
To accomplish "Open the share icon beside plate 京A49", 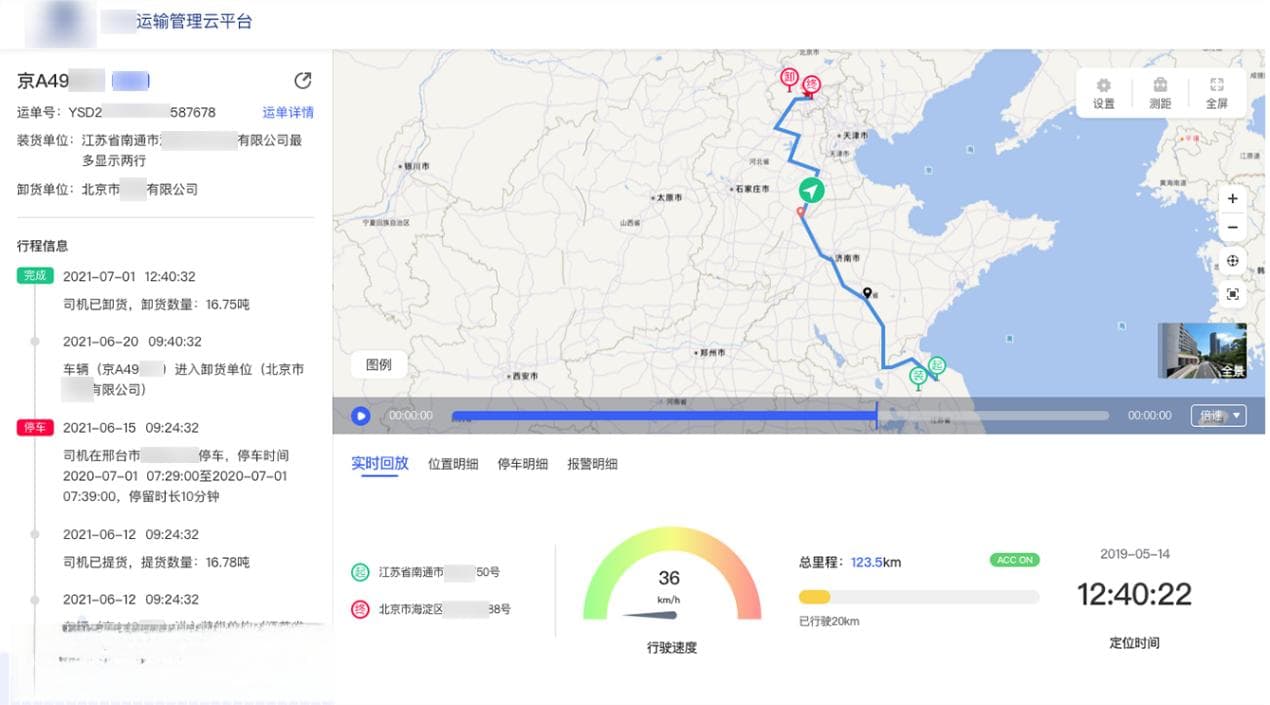I will click(x=302, y=80).
